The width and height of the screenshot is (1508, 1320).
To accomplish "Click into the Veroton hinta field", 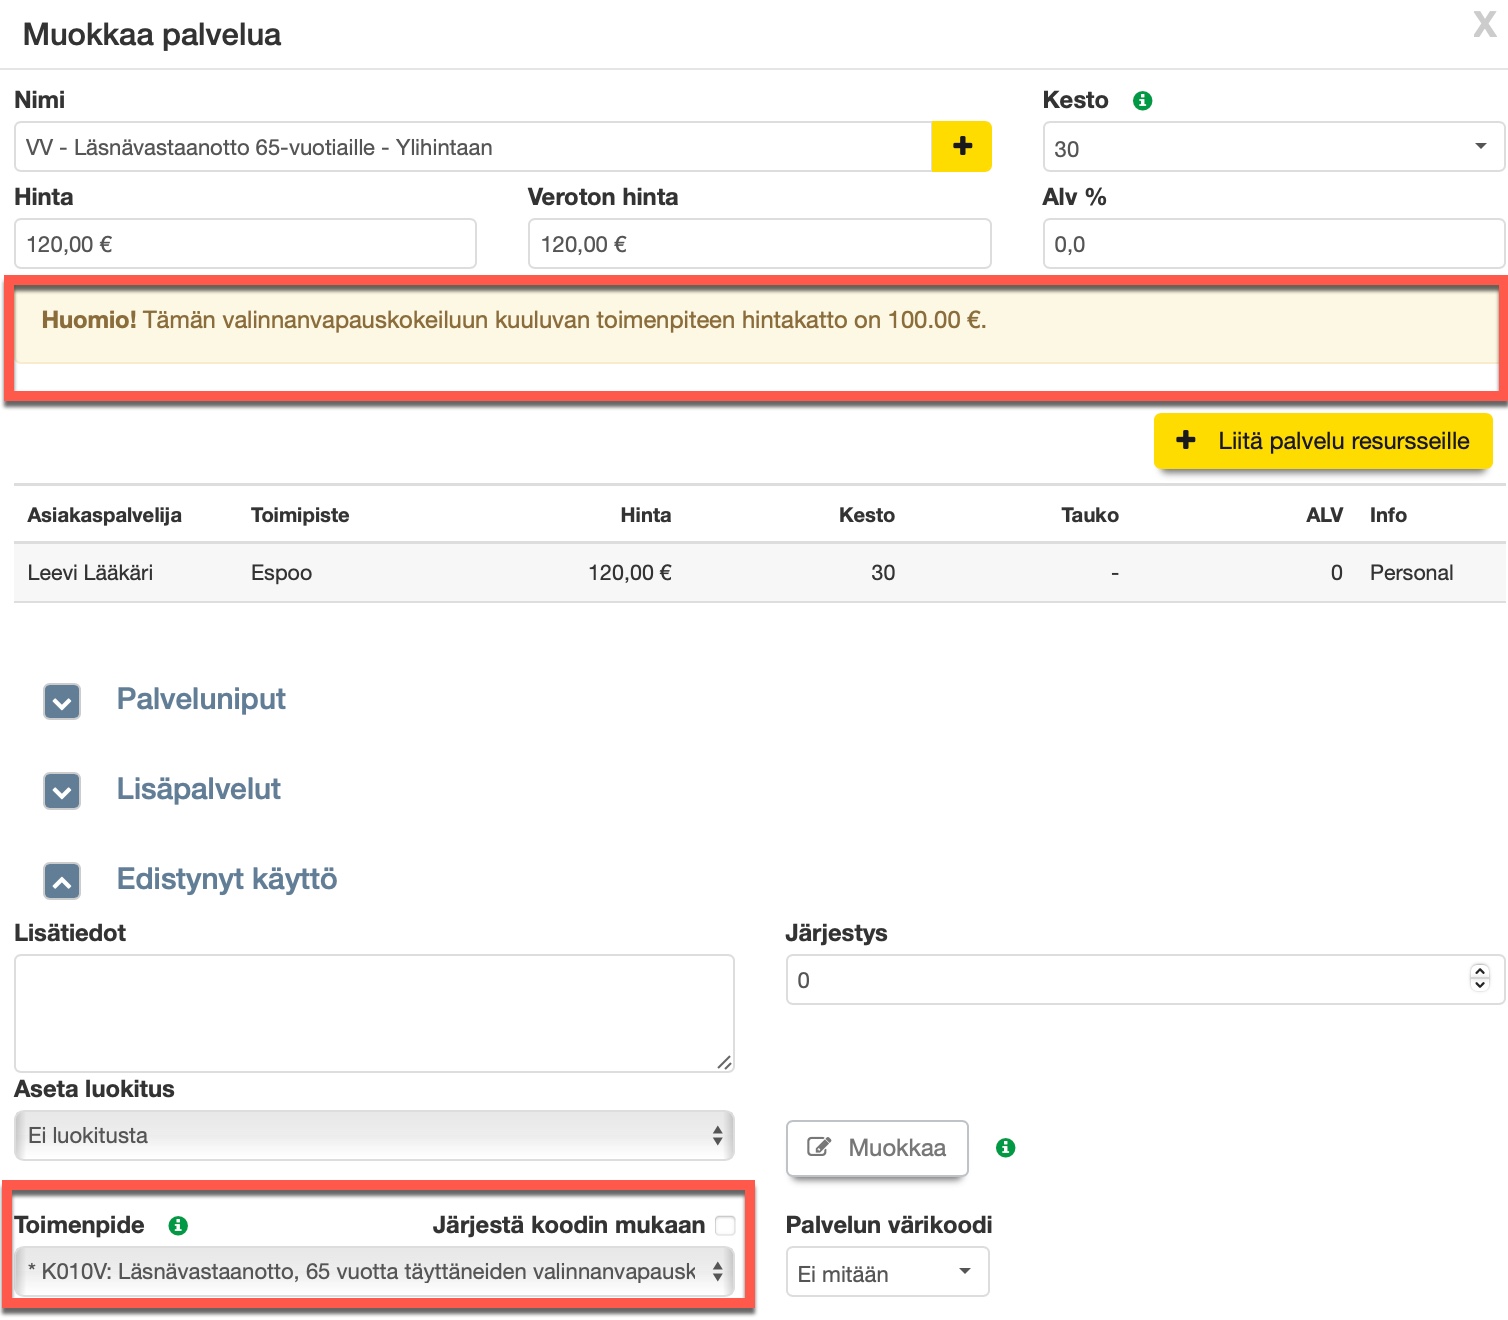I will pos(758,244).
